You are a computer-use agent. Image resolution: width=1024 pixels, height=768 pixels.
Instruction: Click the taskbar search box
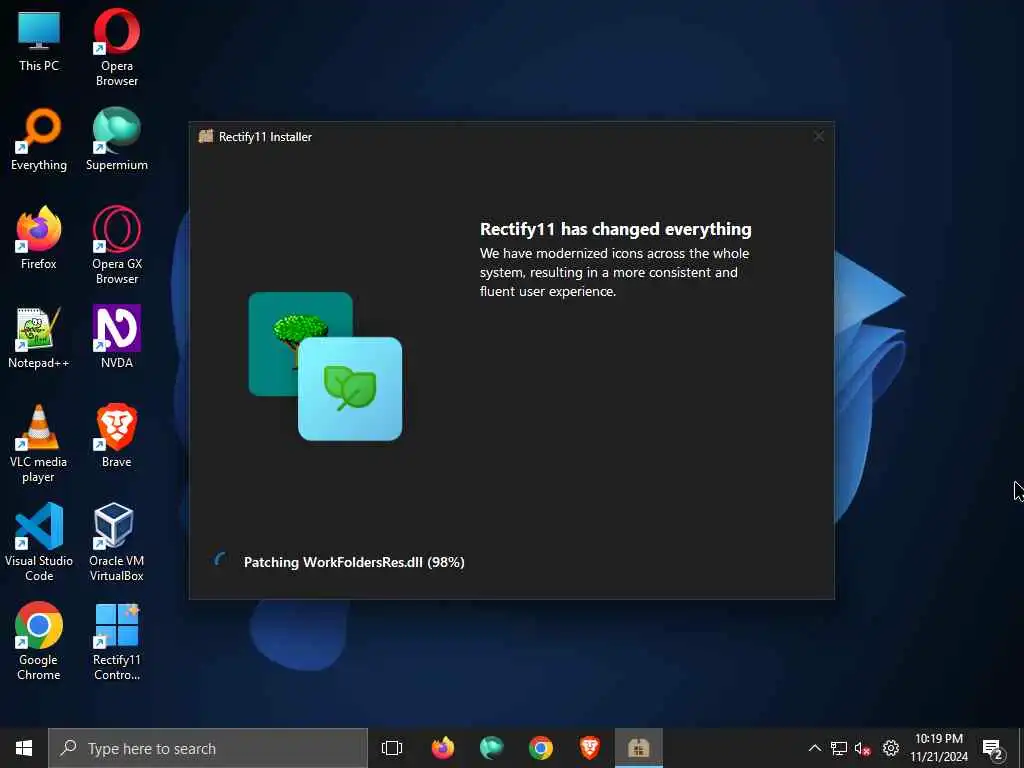208,748
